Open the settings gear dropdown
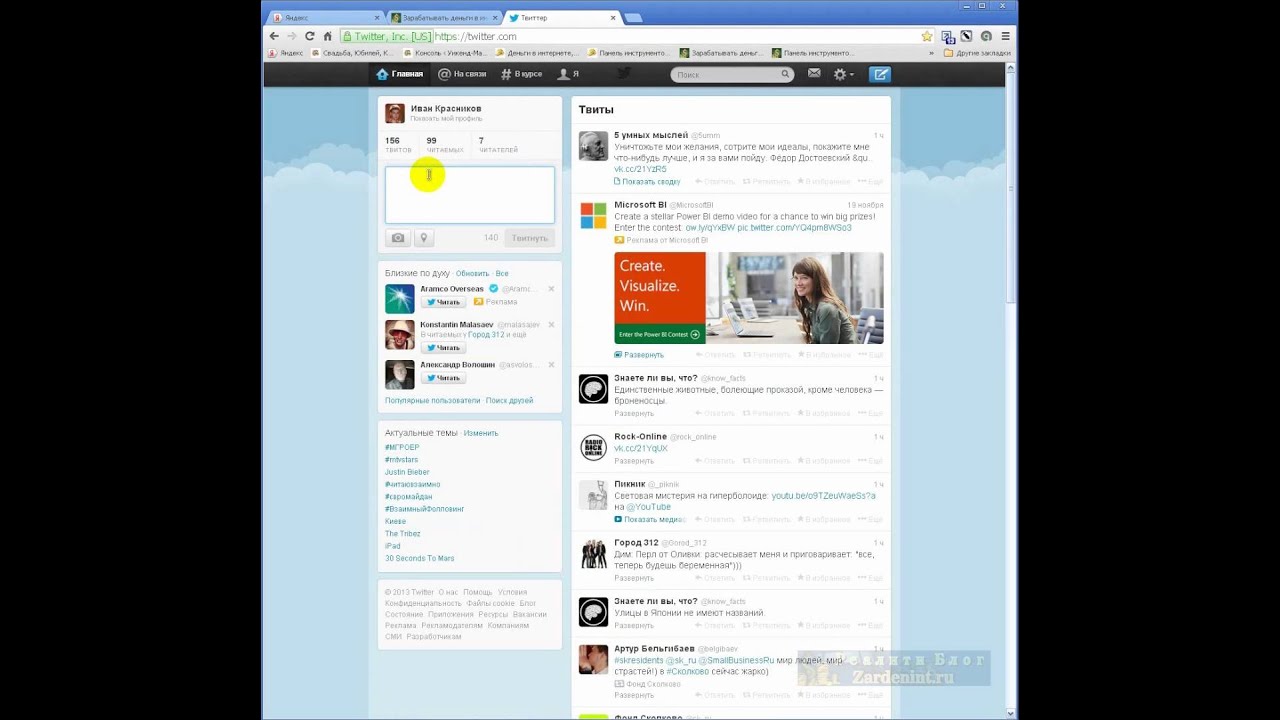 tap(843, 74)
